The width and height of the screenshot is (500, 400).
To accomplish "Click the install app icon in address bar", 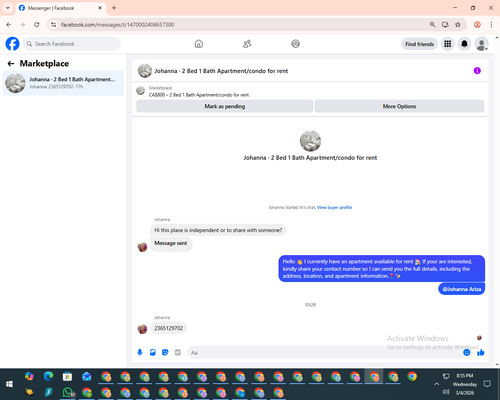I will (445, 25).
